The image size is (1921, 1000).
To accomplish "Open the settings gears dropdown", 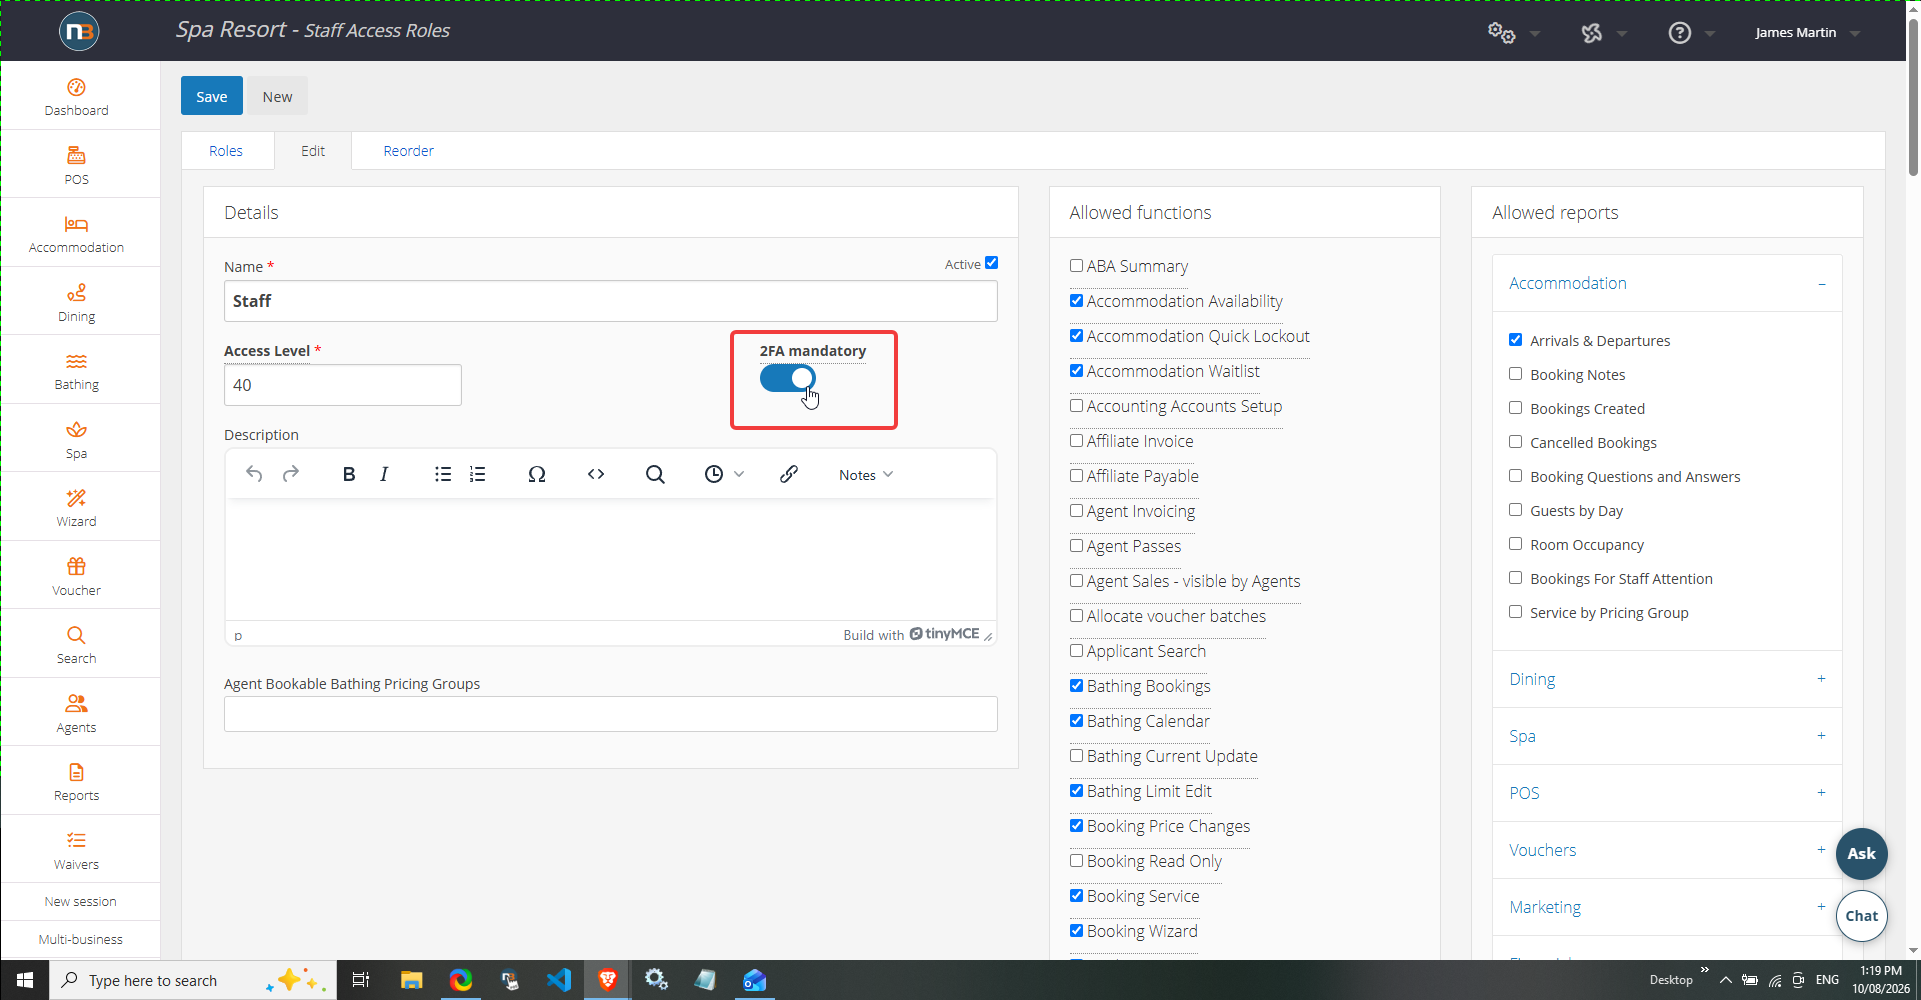I will point(1513,33).
